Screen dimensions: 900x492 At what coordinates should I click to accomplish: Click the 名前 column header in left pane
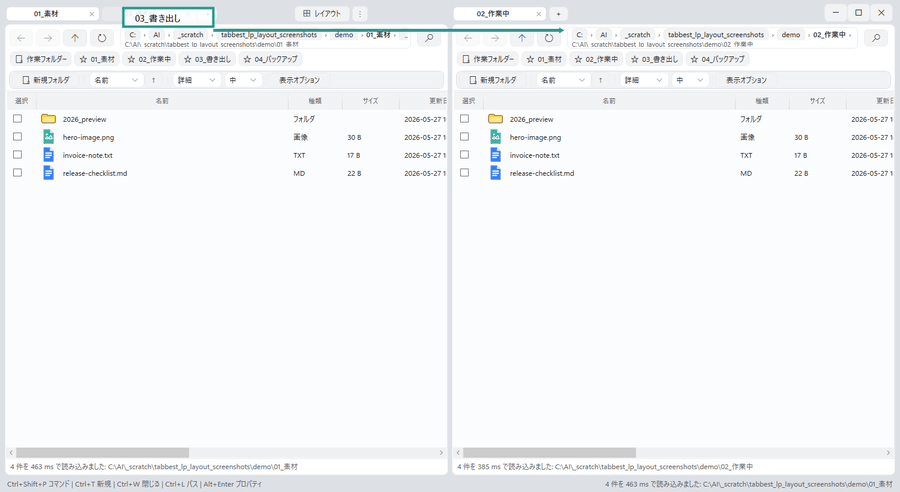tap(162, 101)
